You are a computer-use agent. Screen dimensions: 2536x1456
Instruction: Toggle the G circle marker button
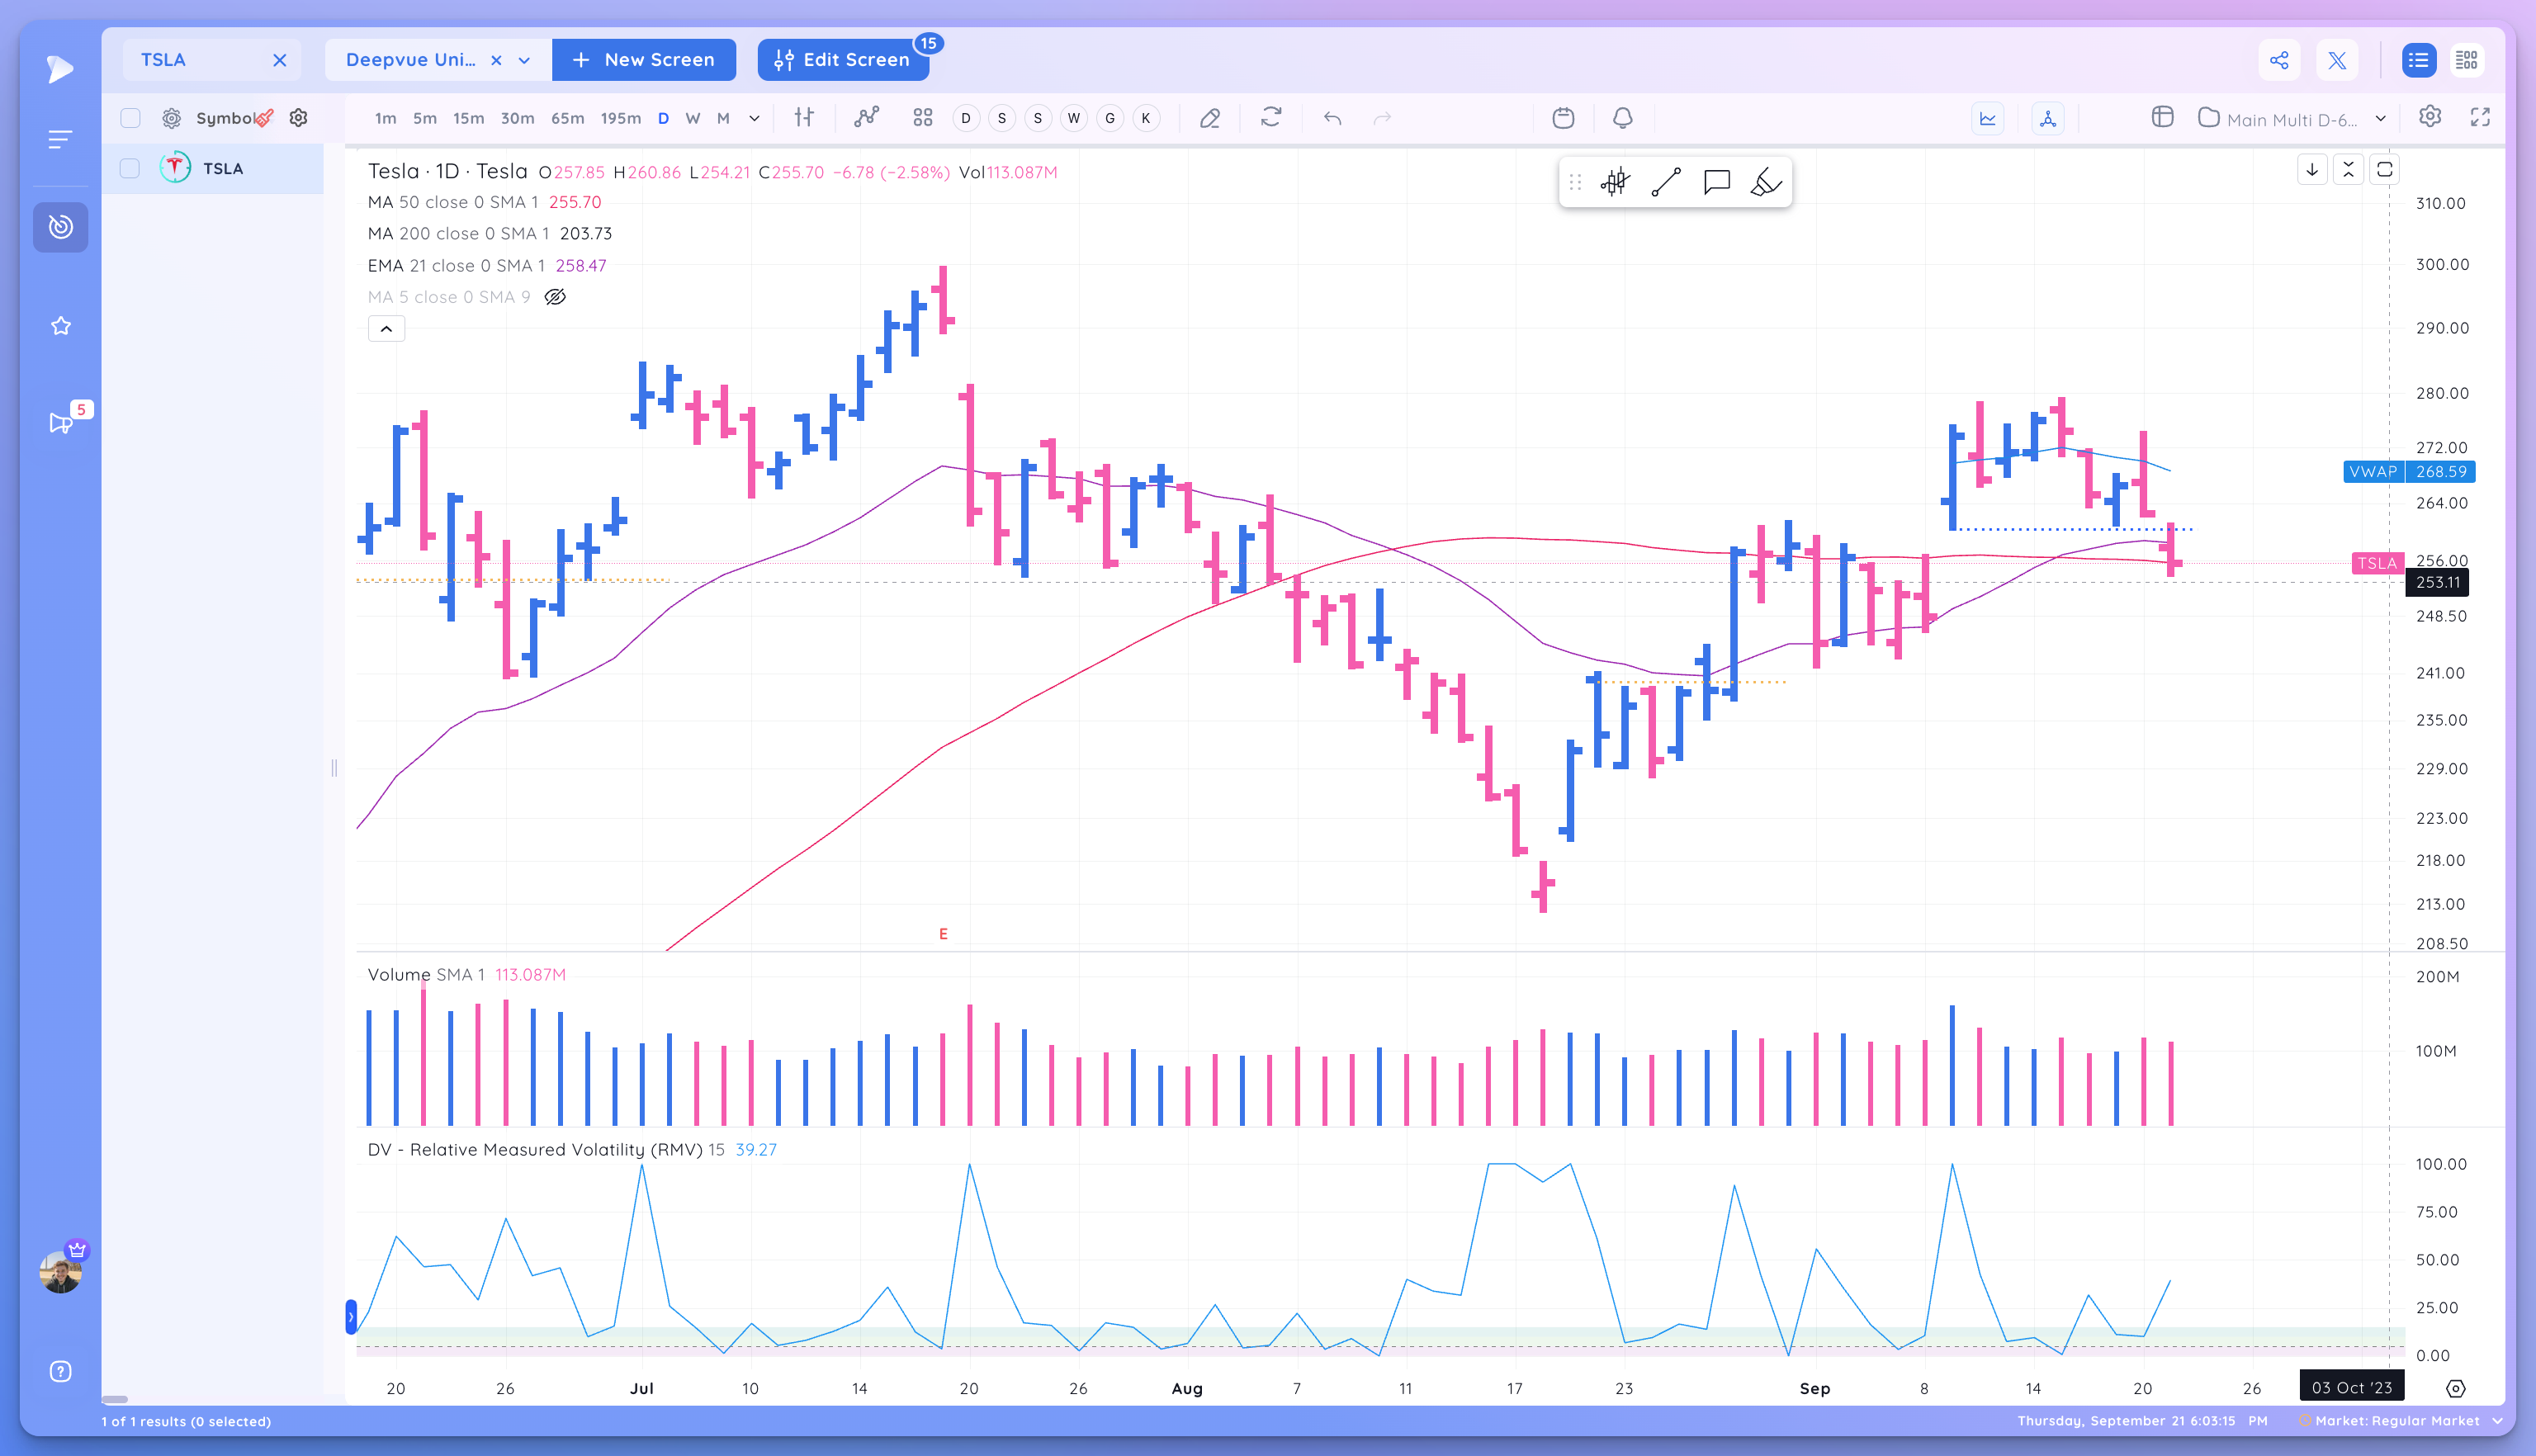pyautogui.click(x=1109, y=118)
